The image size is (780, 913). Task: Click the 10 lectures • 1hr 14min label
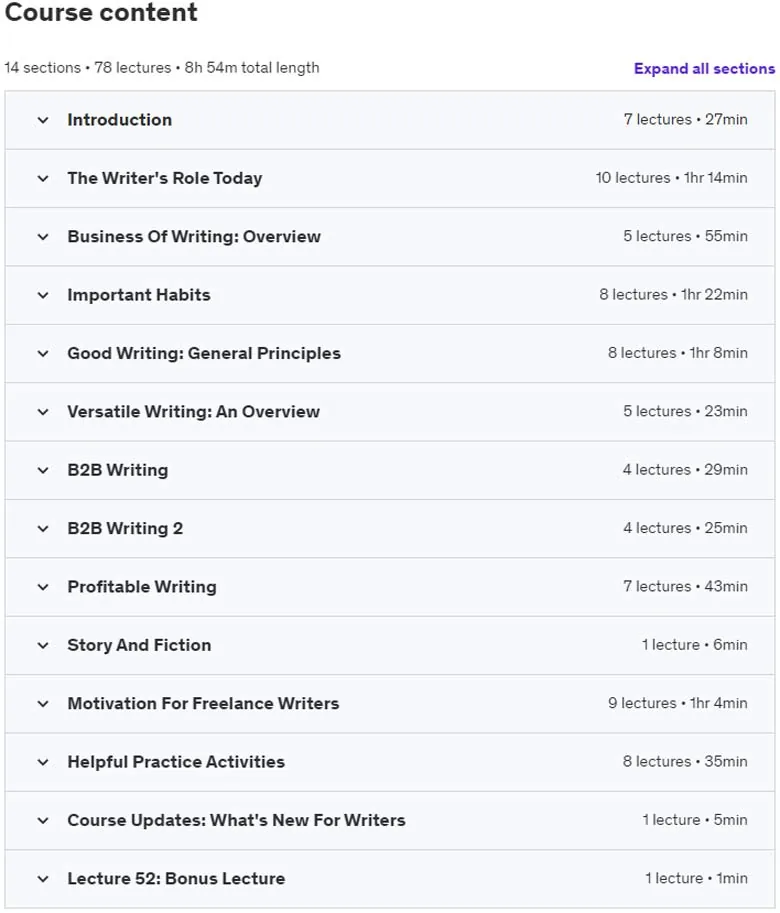click(x=671, y=178)
